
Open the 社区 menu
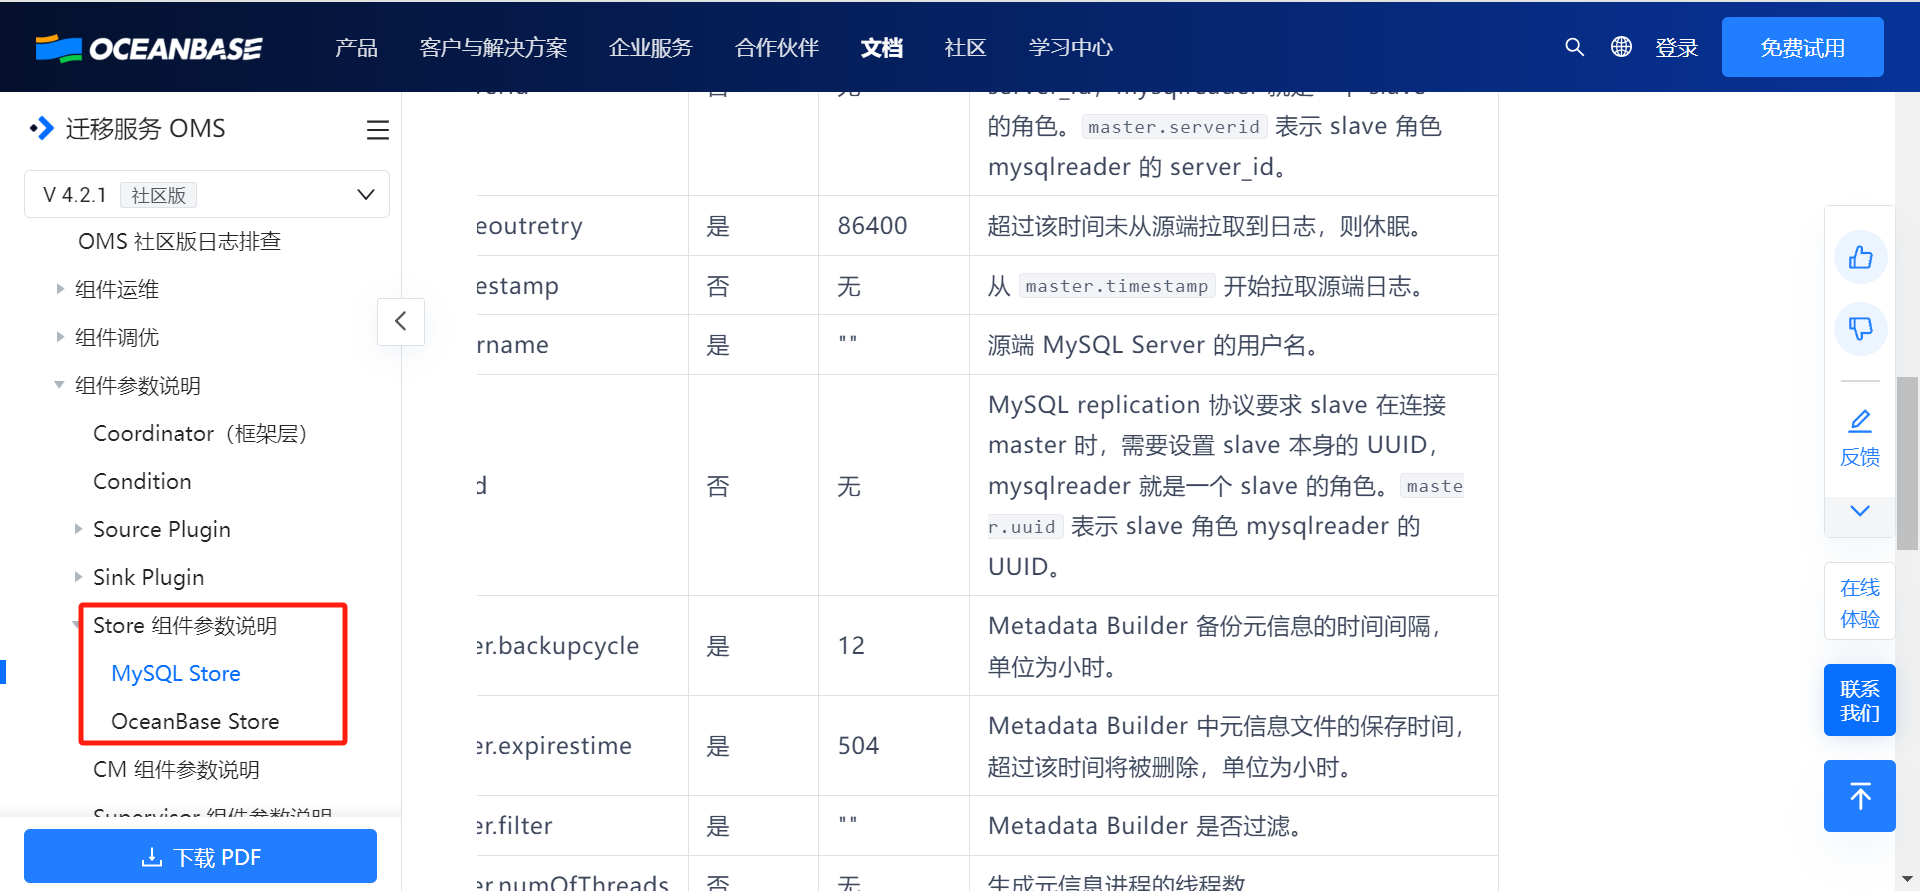pyautogui.click(x=965, y=48)
